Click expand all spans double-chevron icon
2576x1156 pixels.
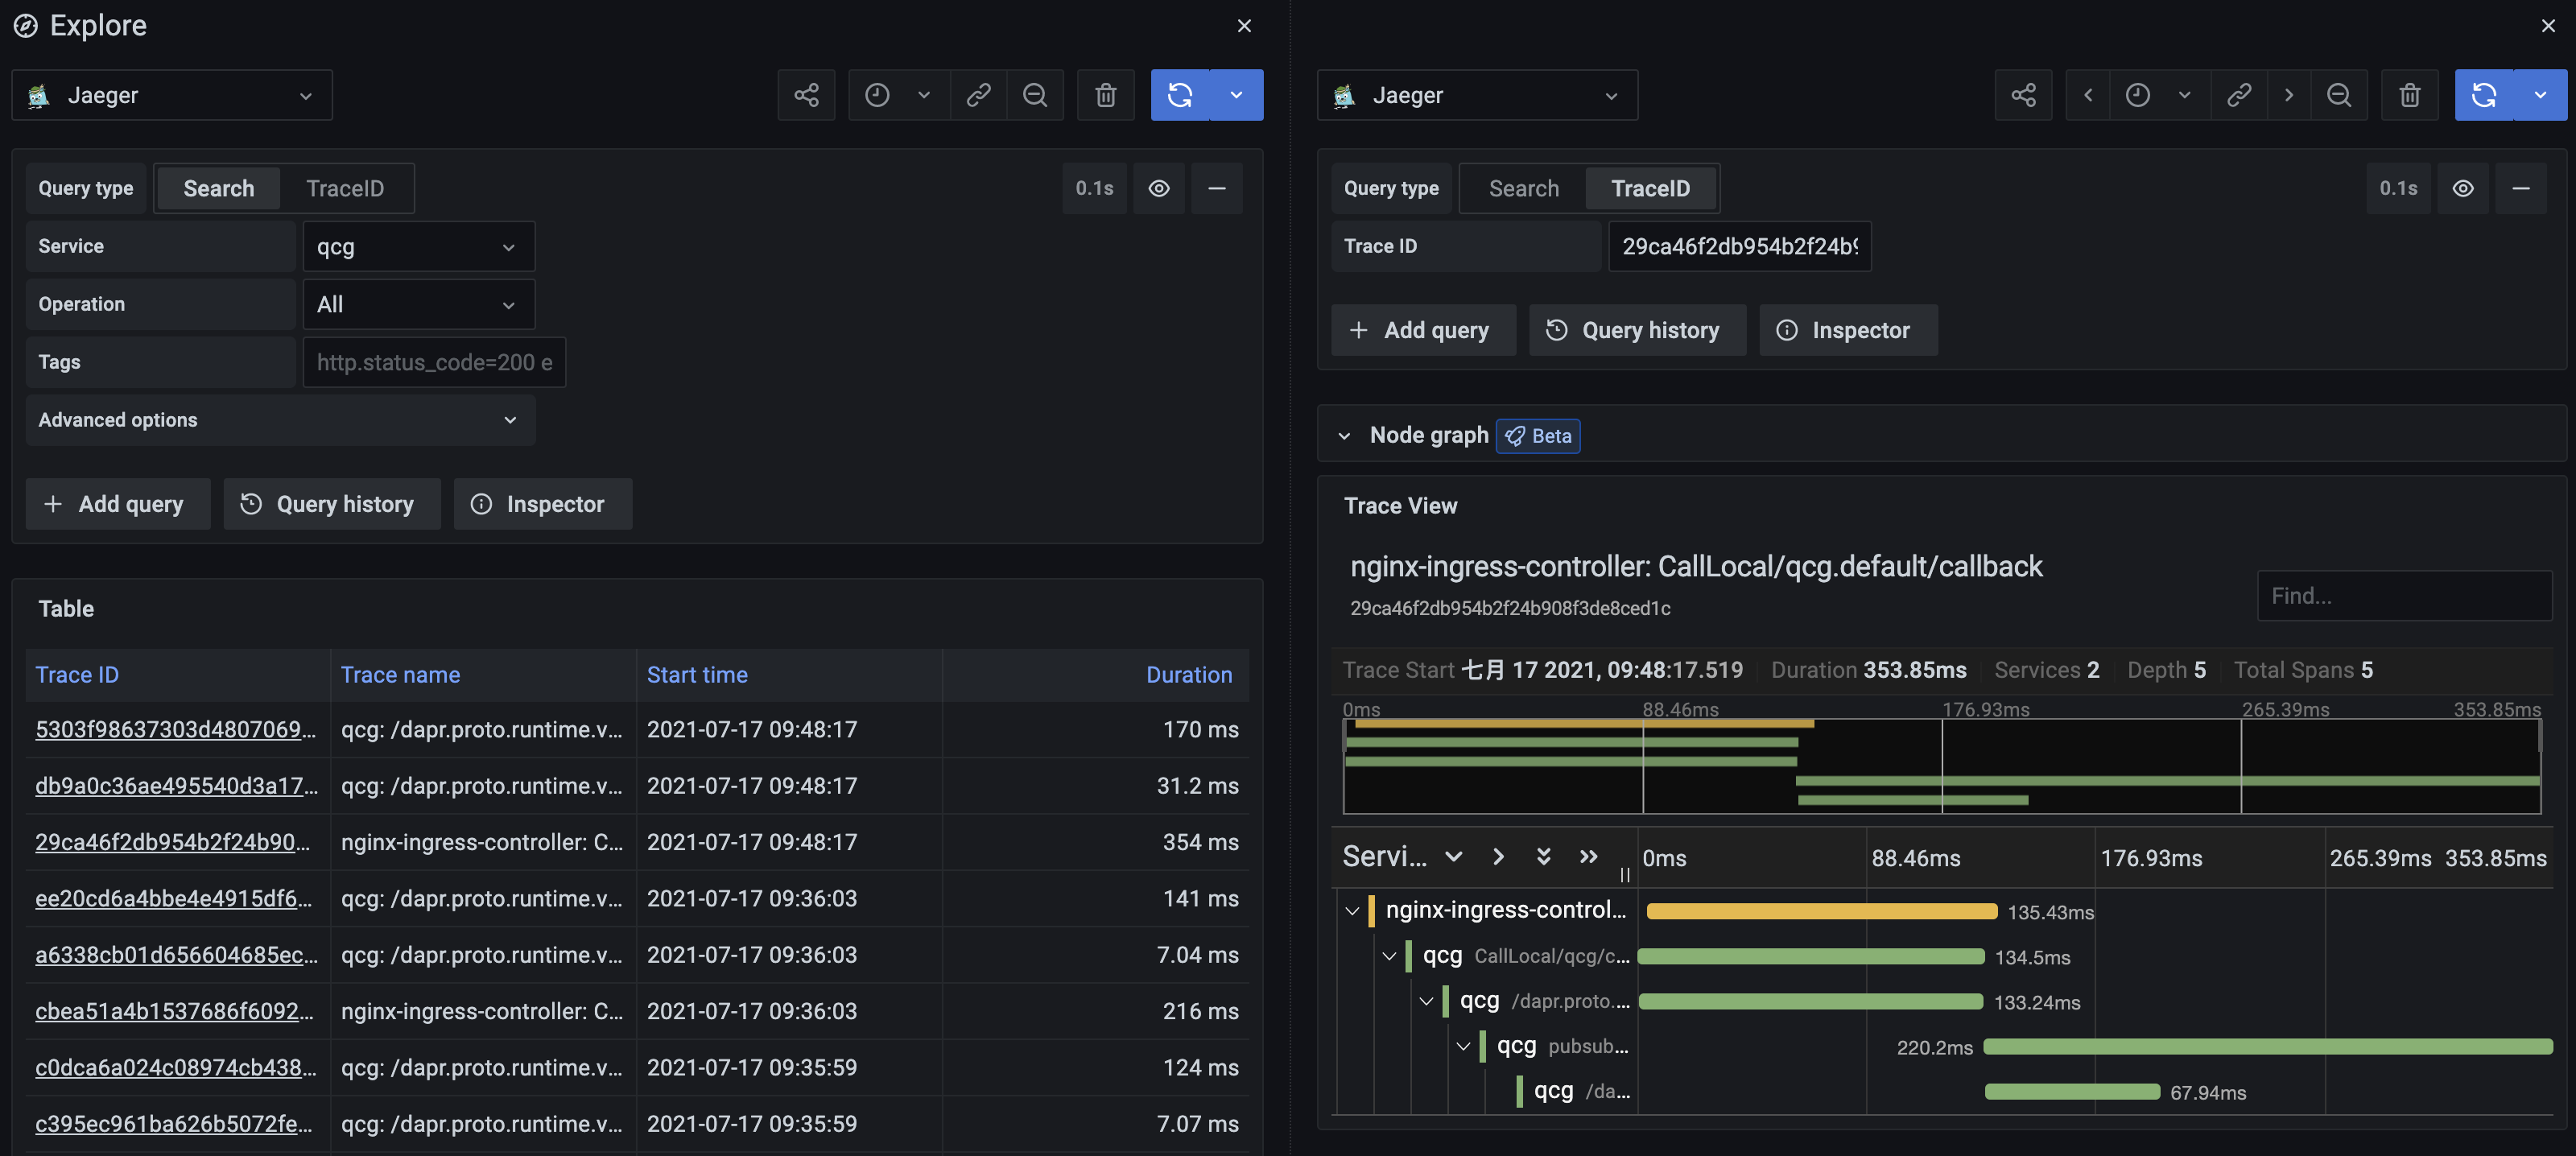1543,856
